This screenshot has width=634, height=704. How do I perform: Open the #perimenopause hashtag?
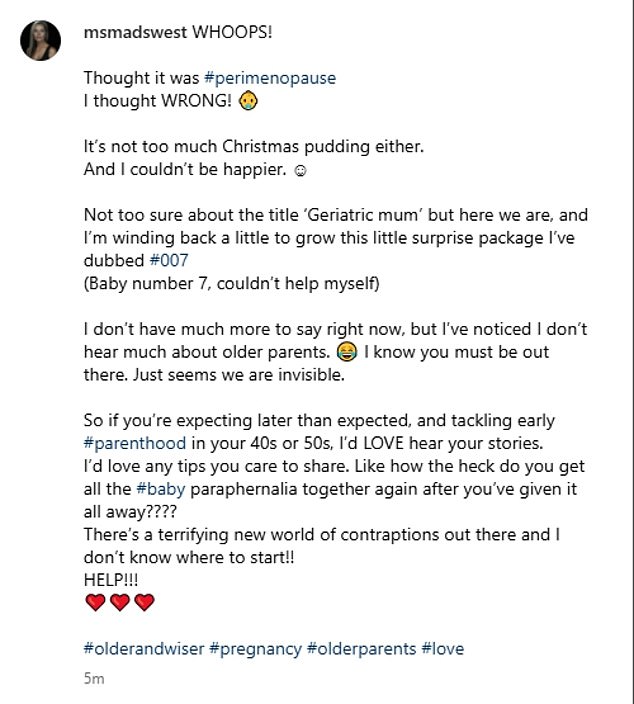point(270,78)
